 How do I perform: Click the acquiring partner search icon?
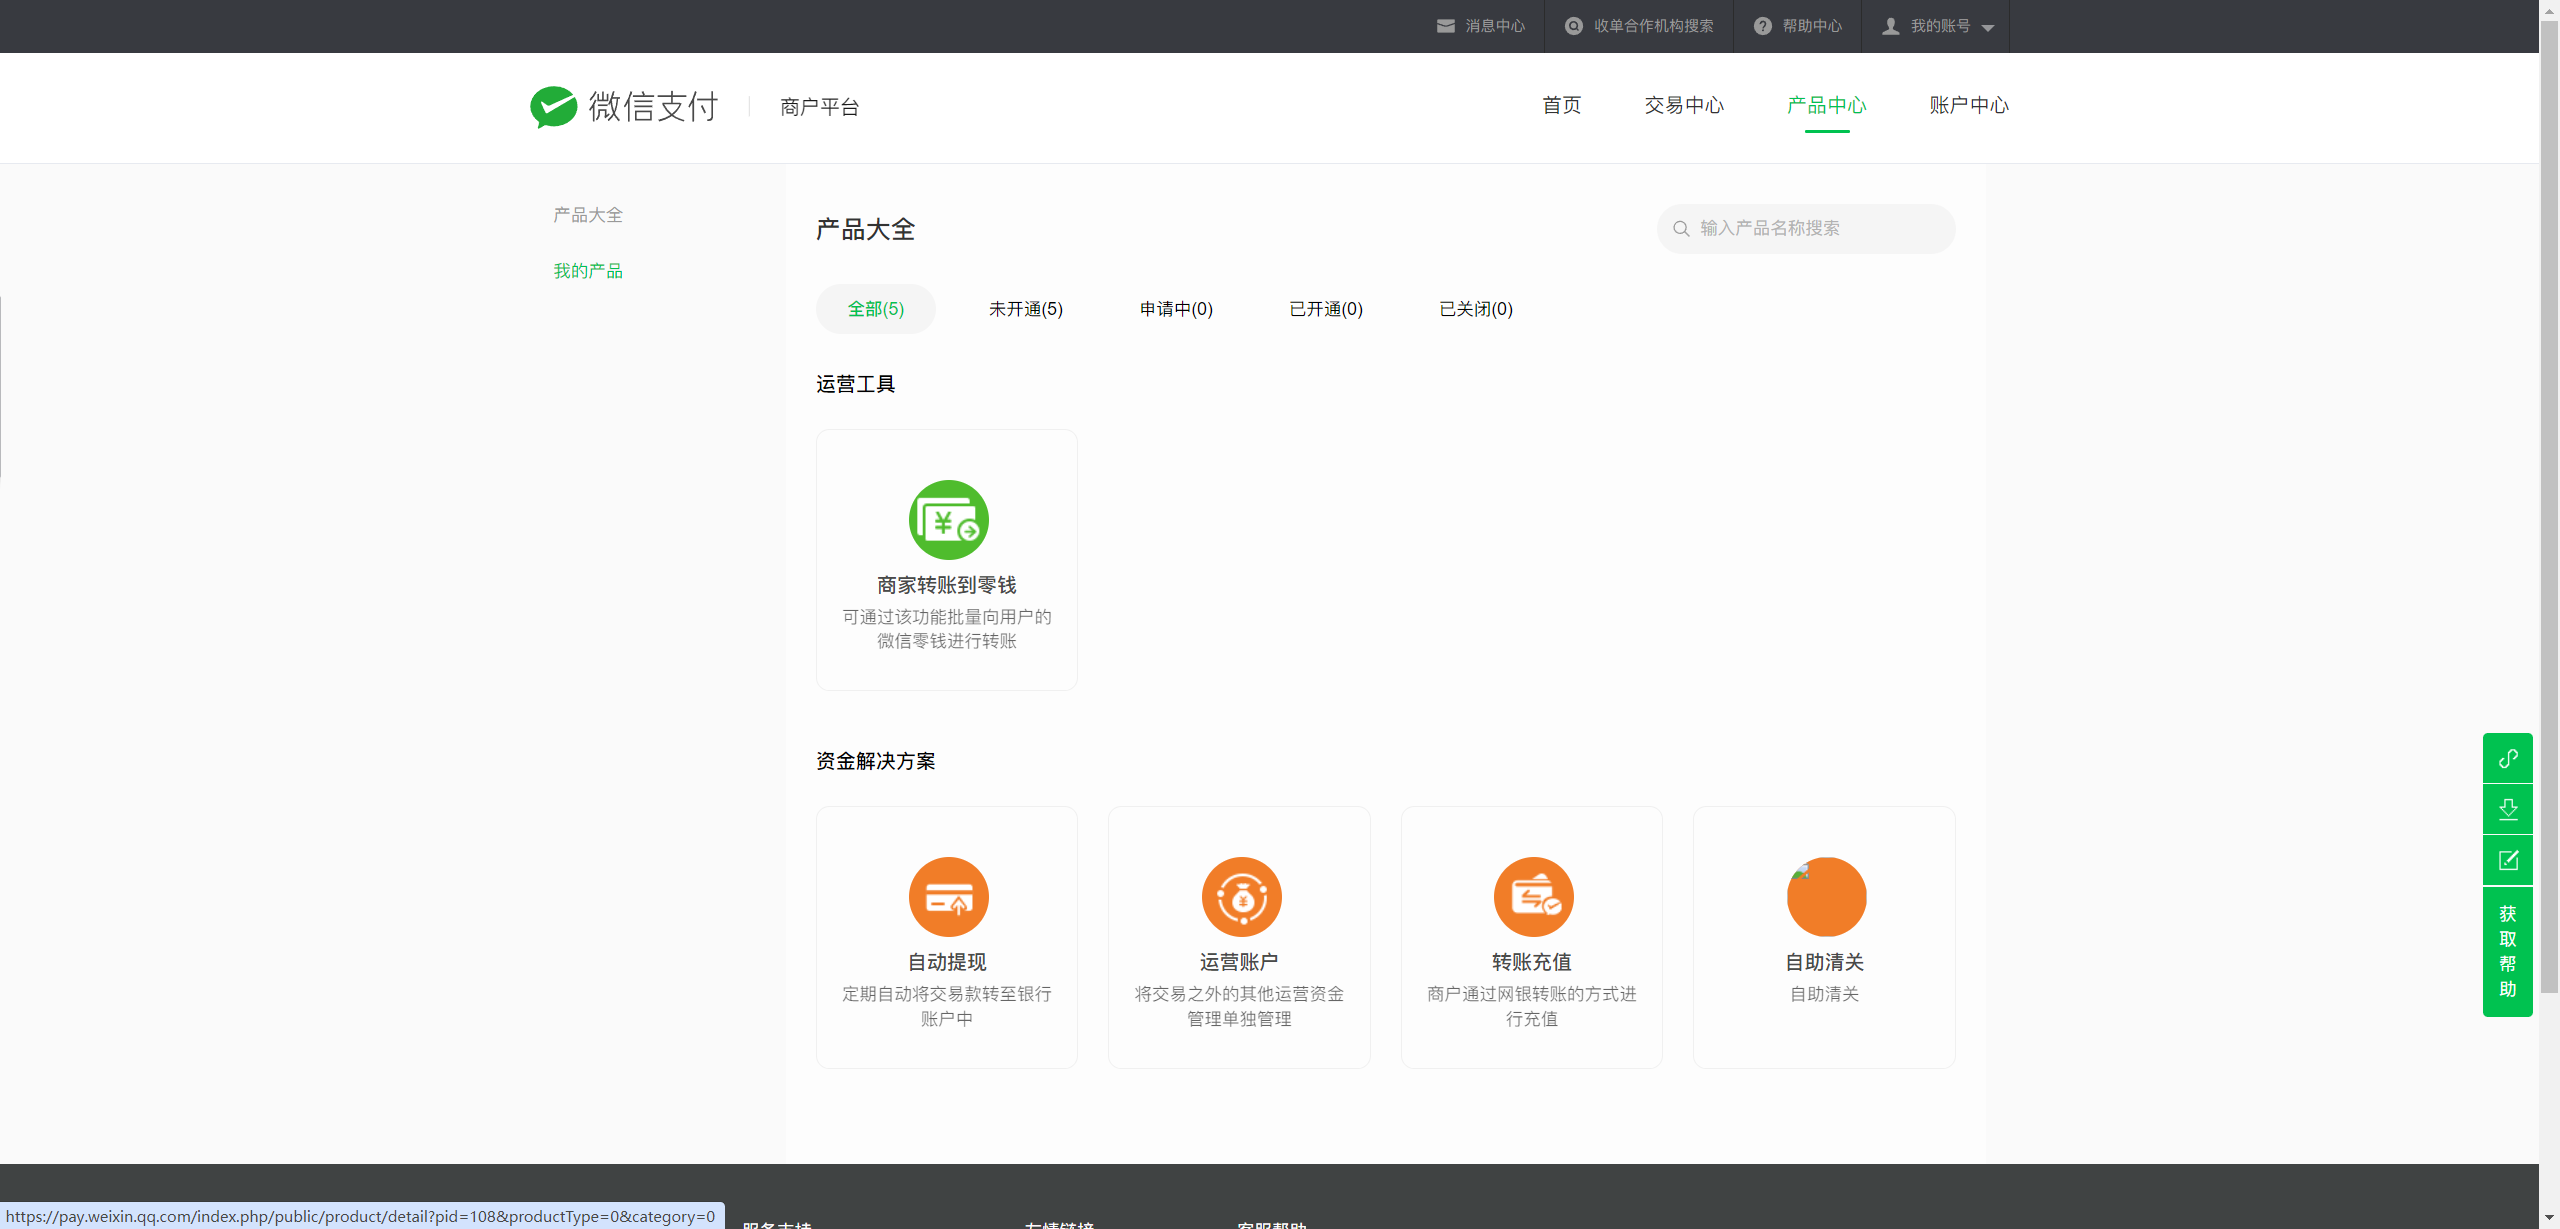tap(1573, 26)
